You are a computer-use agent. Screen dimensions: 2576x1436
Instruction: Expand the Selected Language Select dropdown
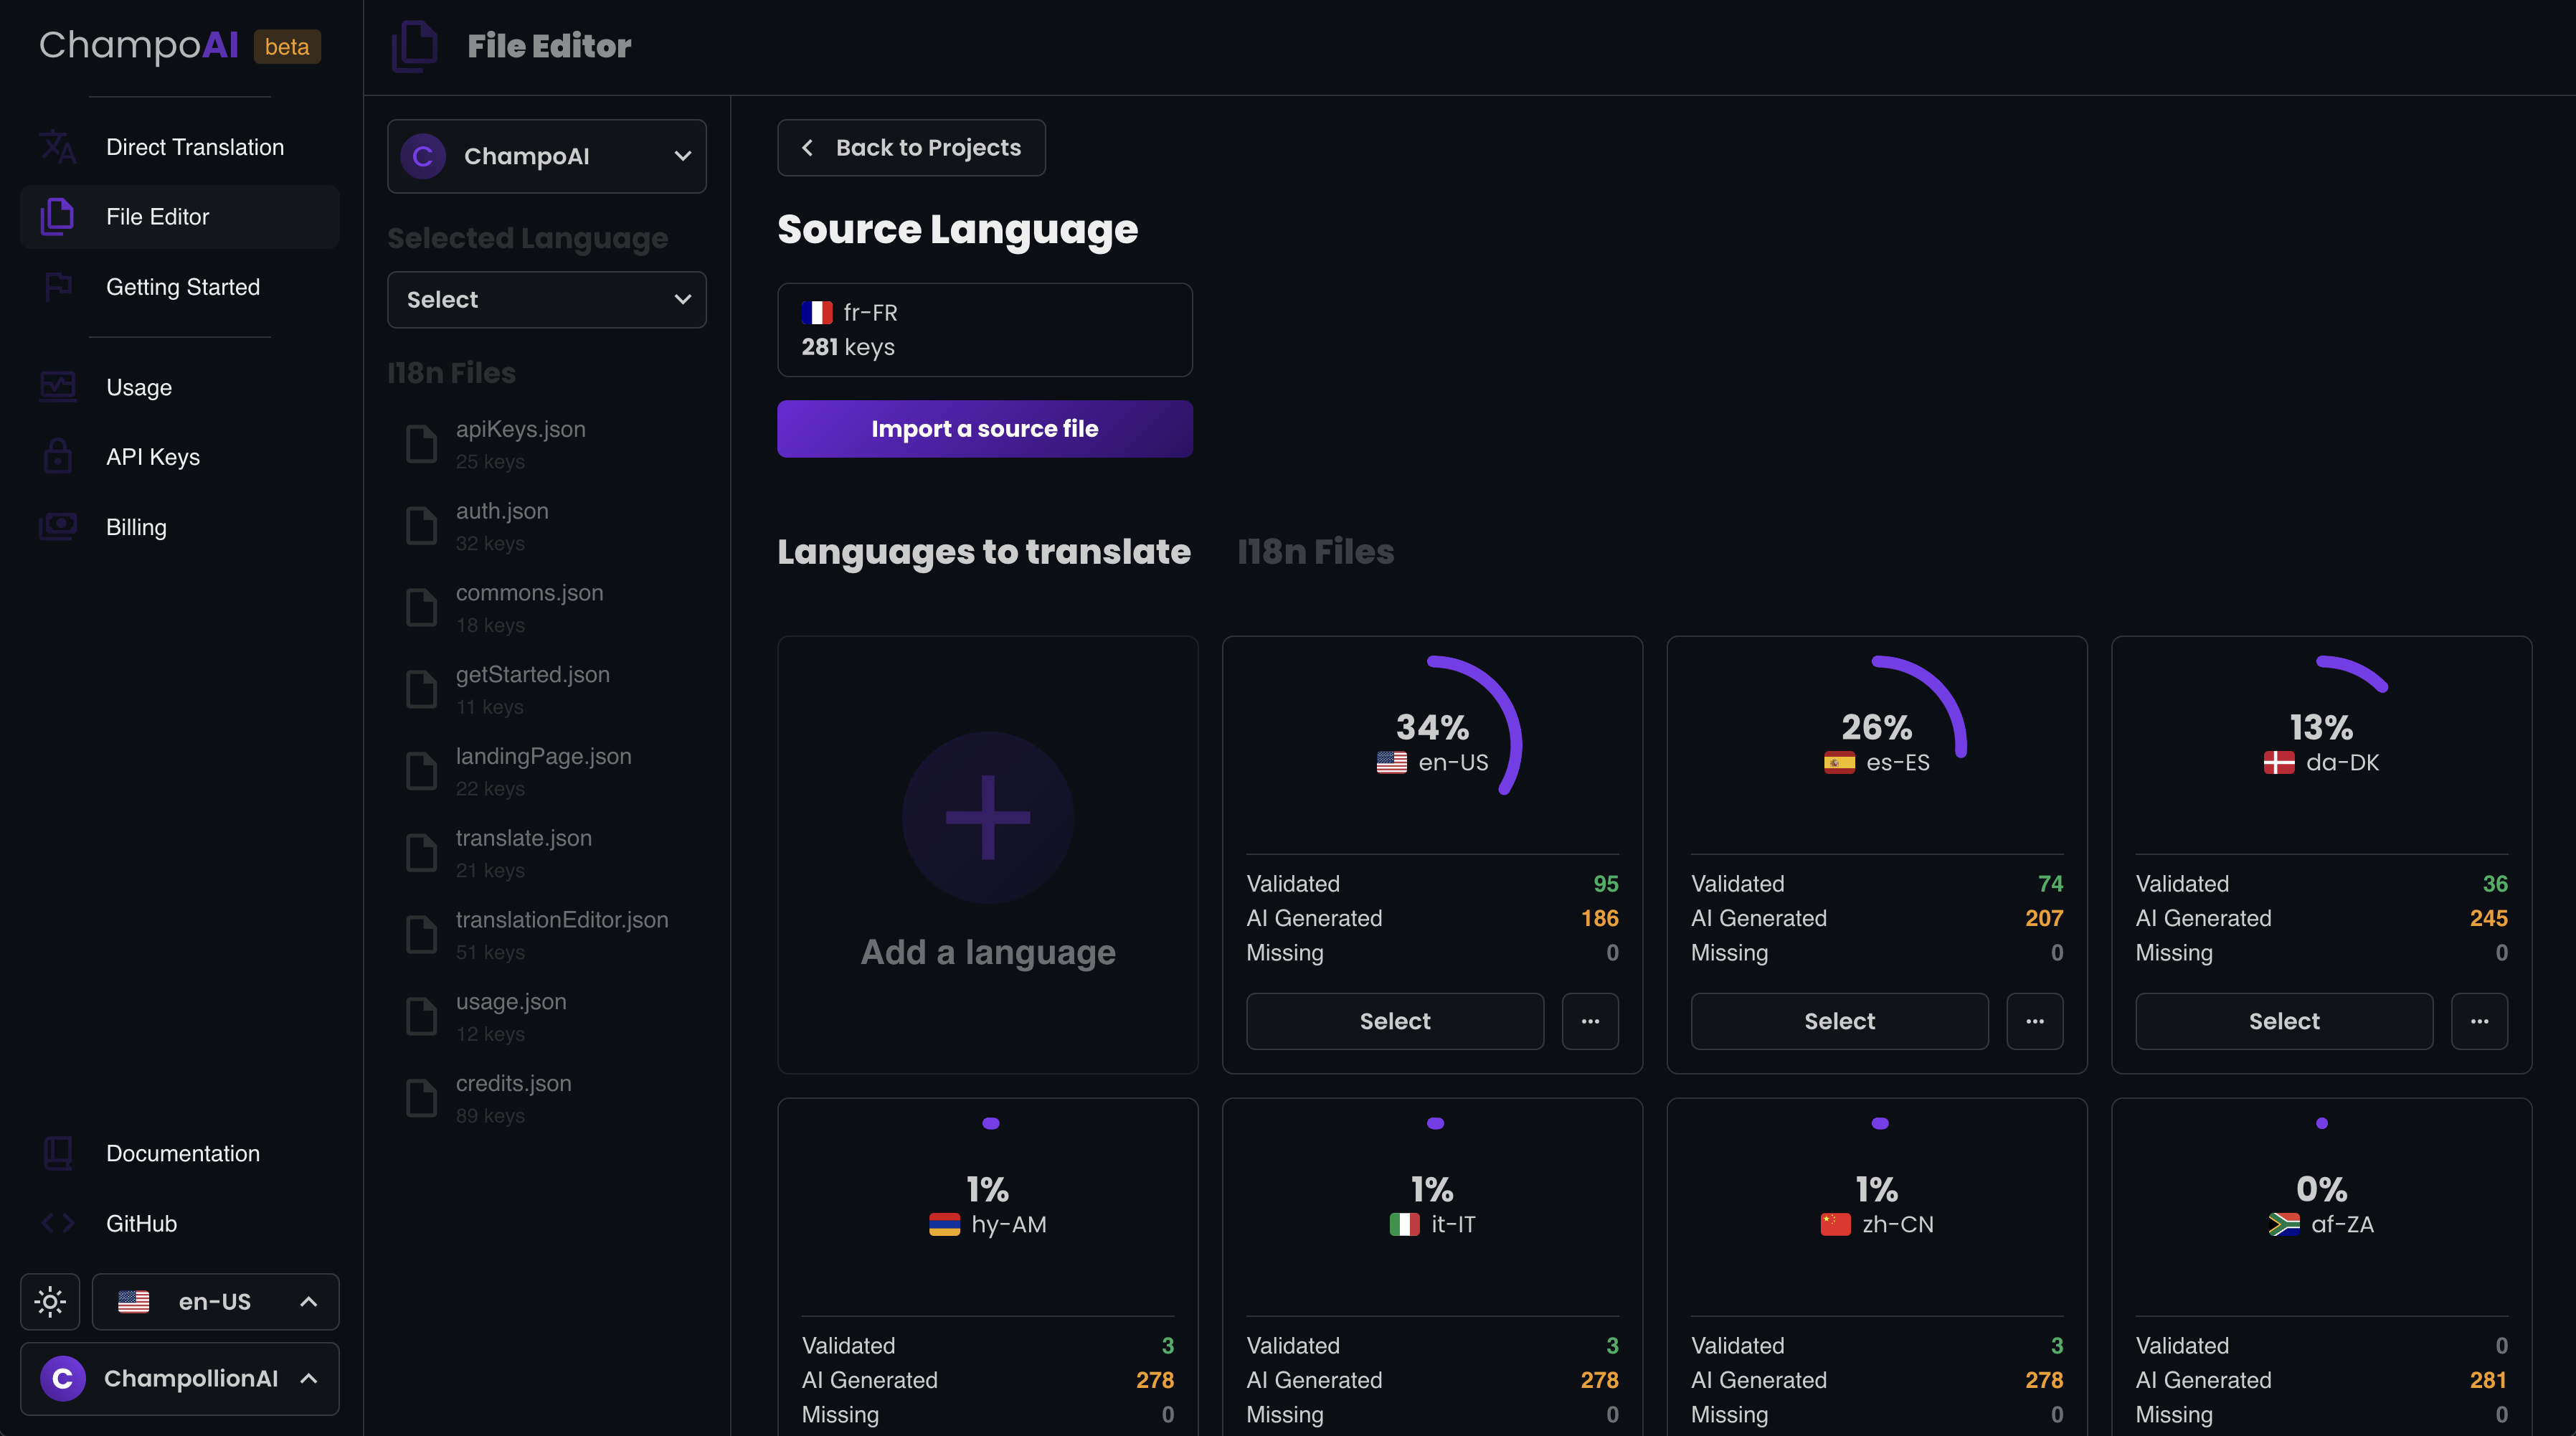(x=546, y=300)
